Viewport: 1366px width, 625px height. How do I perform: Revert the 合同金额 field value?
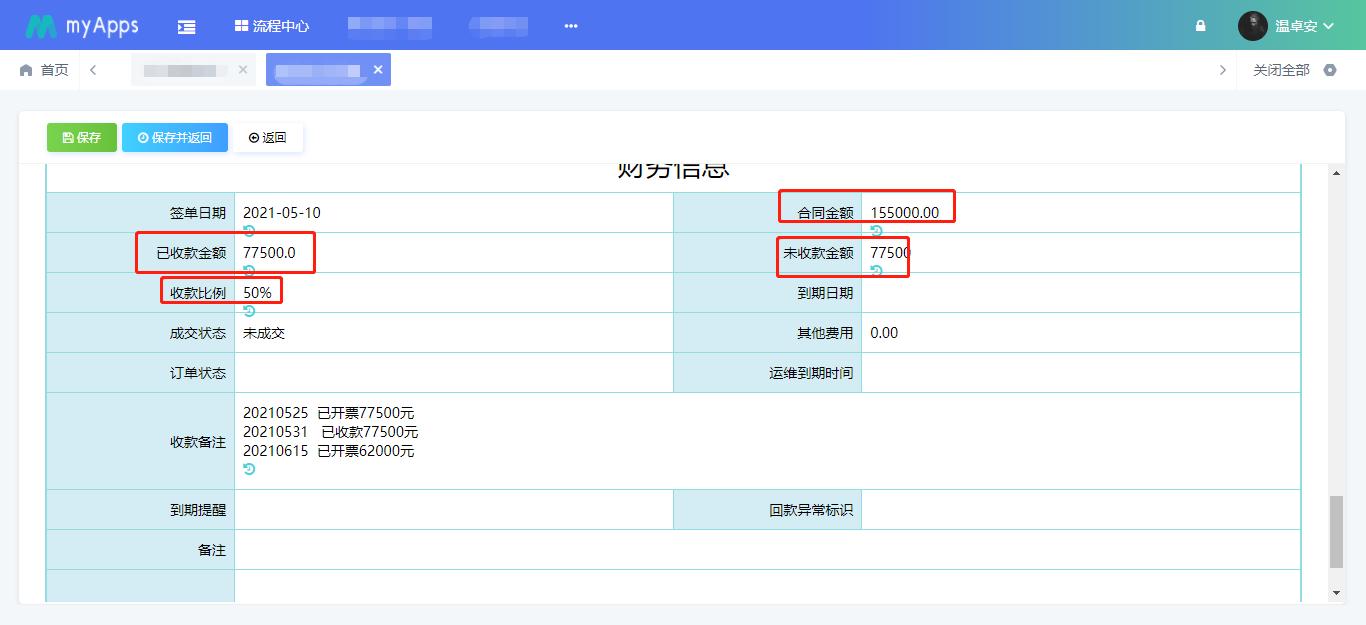click(x=877, y=232)
